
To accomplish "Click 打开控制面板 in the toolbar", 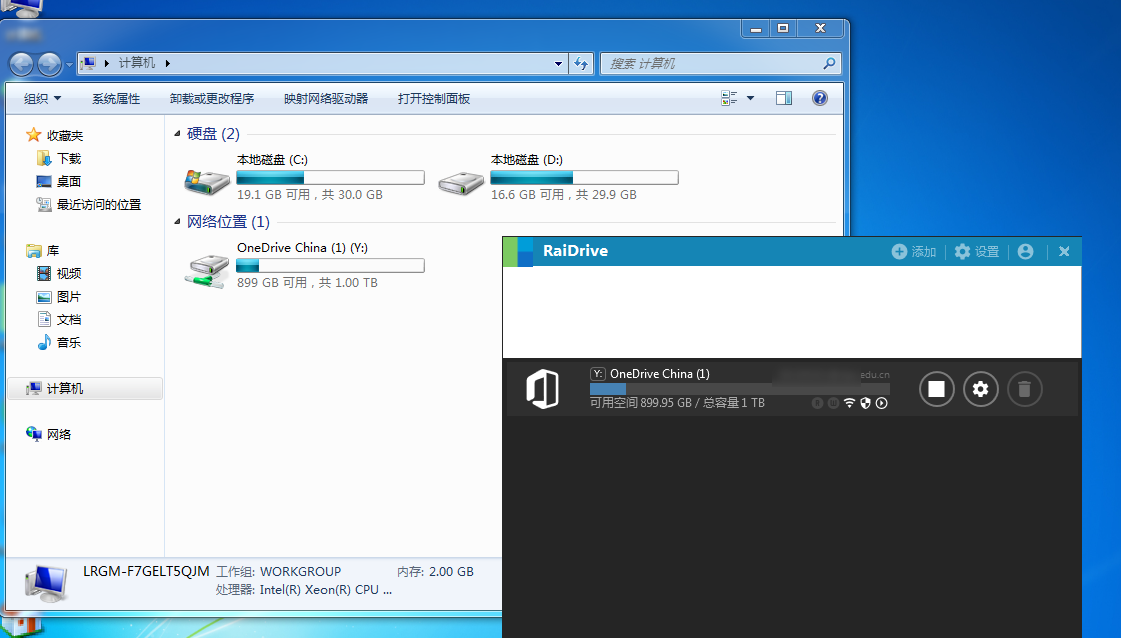I will coord(434,99).
